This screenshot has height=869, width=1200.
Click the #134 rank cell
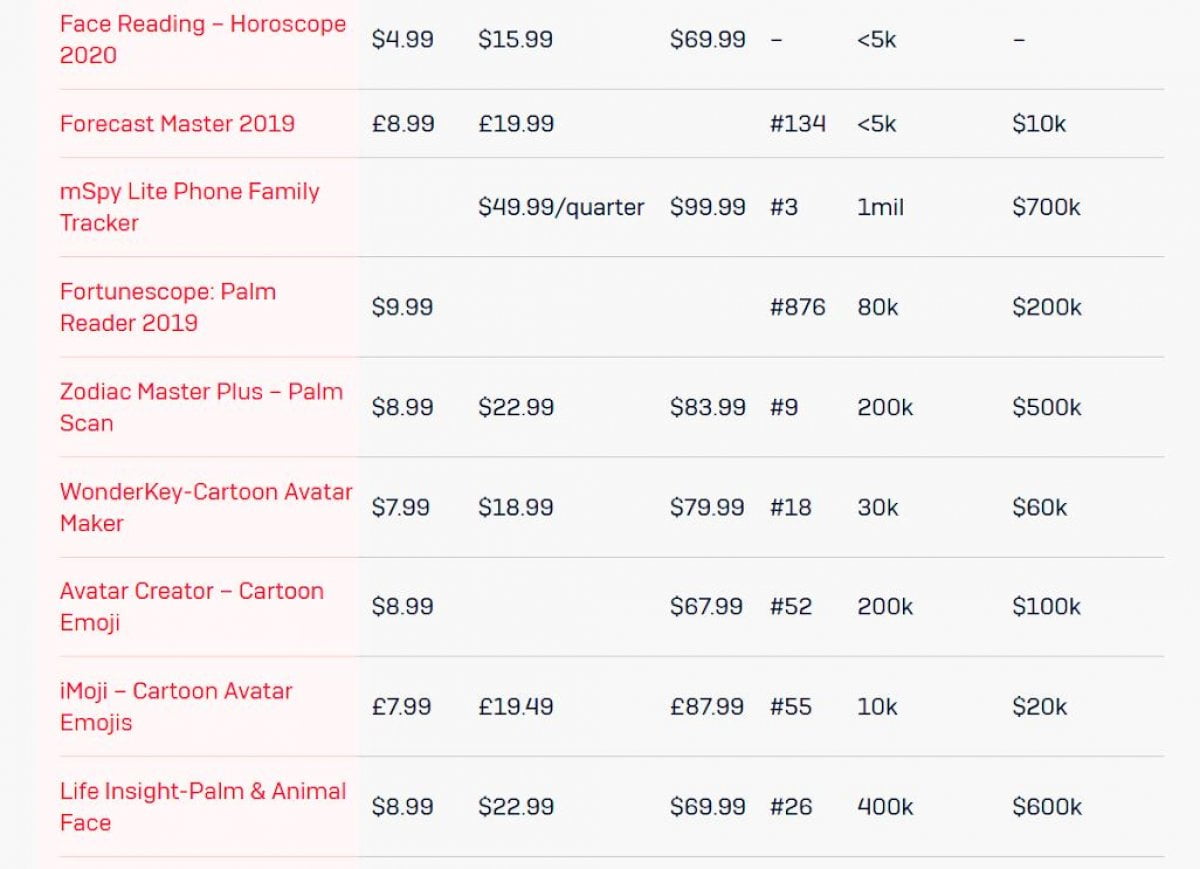click(x=798, y=124)
